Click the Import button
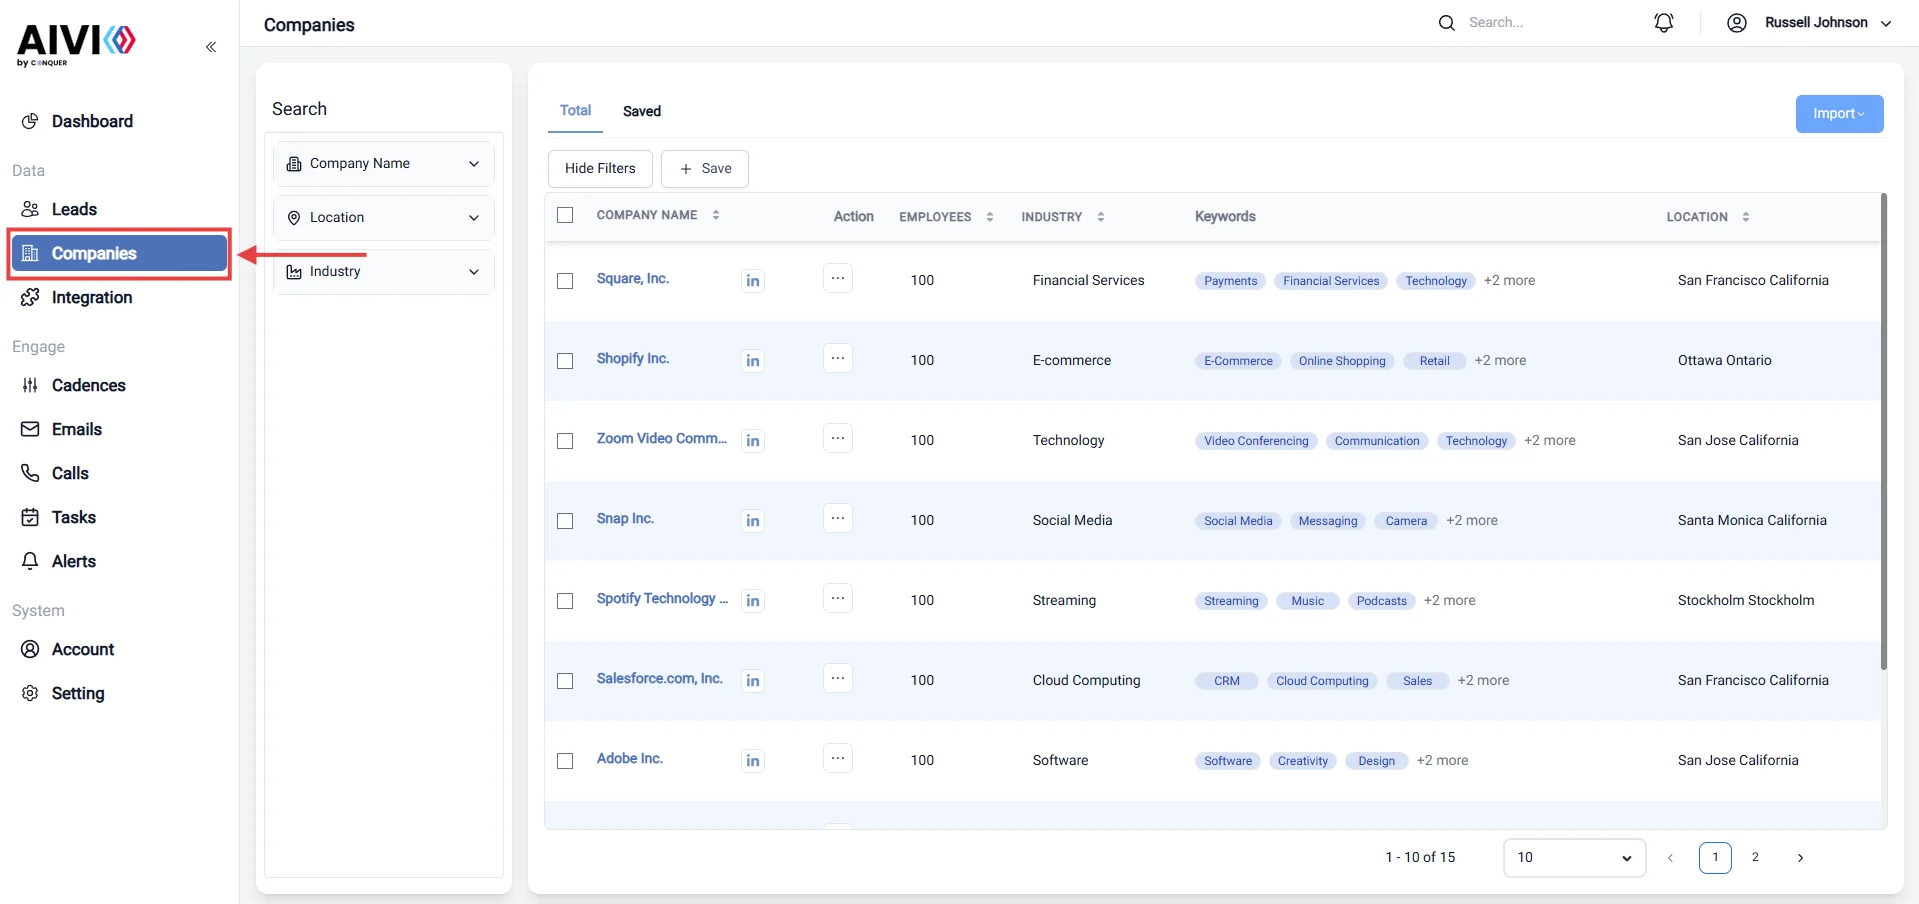Viewport: 1919px width, 904px height. [x=1839, y=114]
